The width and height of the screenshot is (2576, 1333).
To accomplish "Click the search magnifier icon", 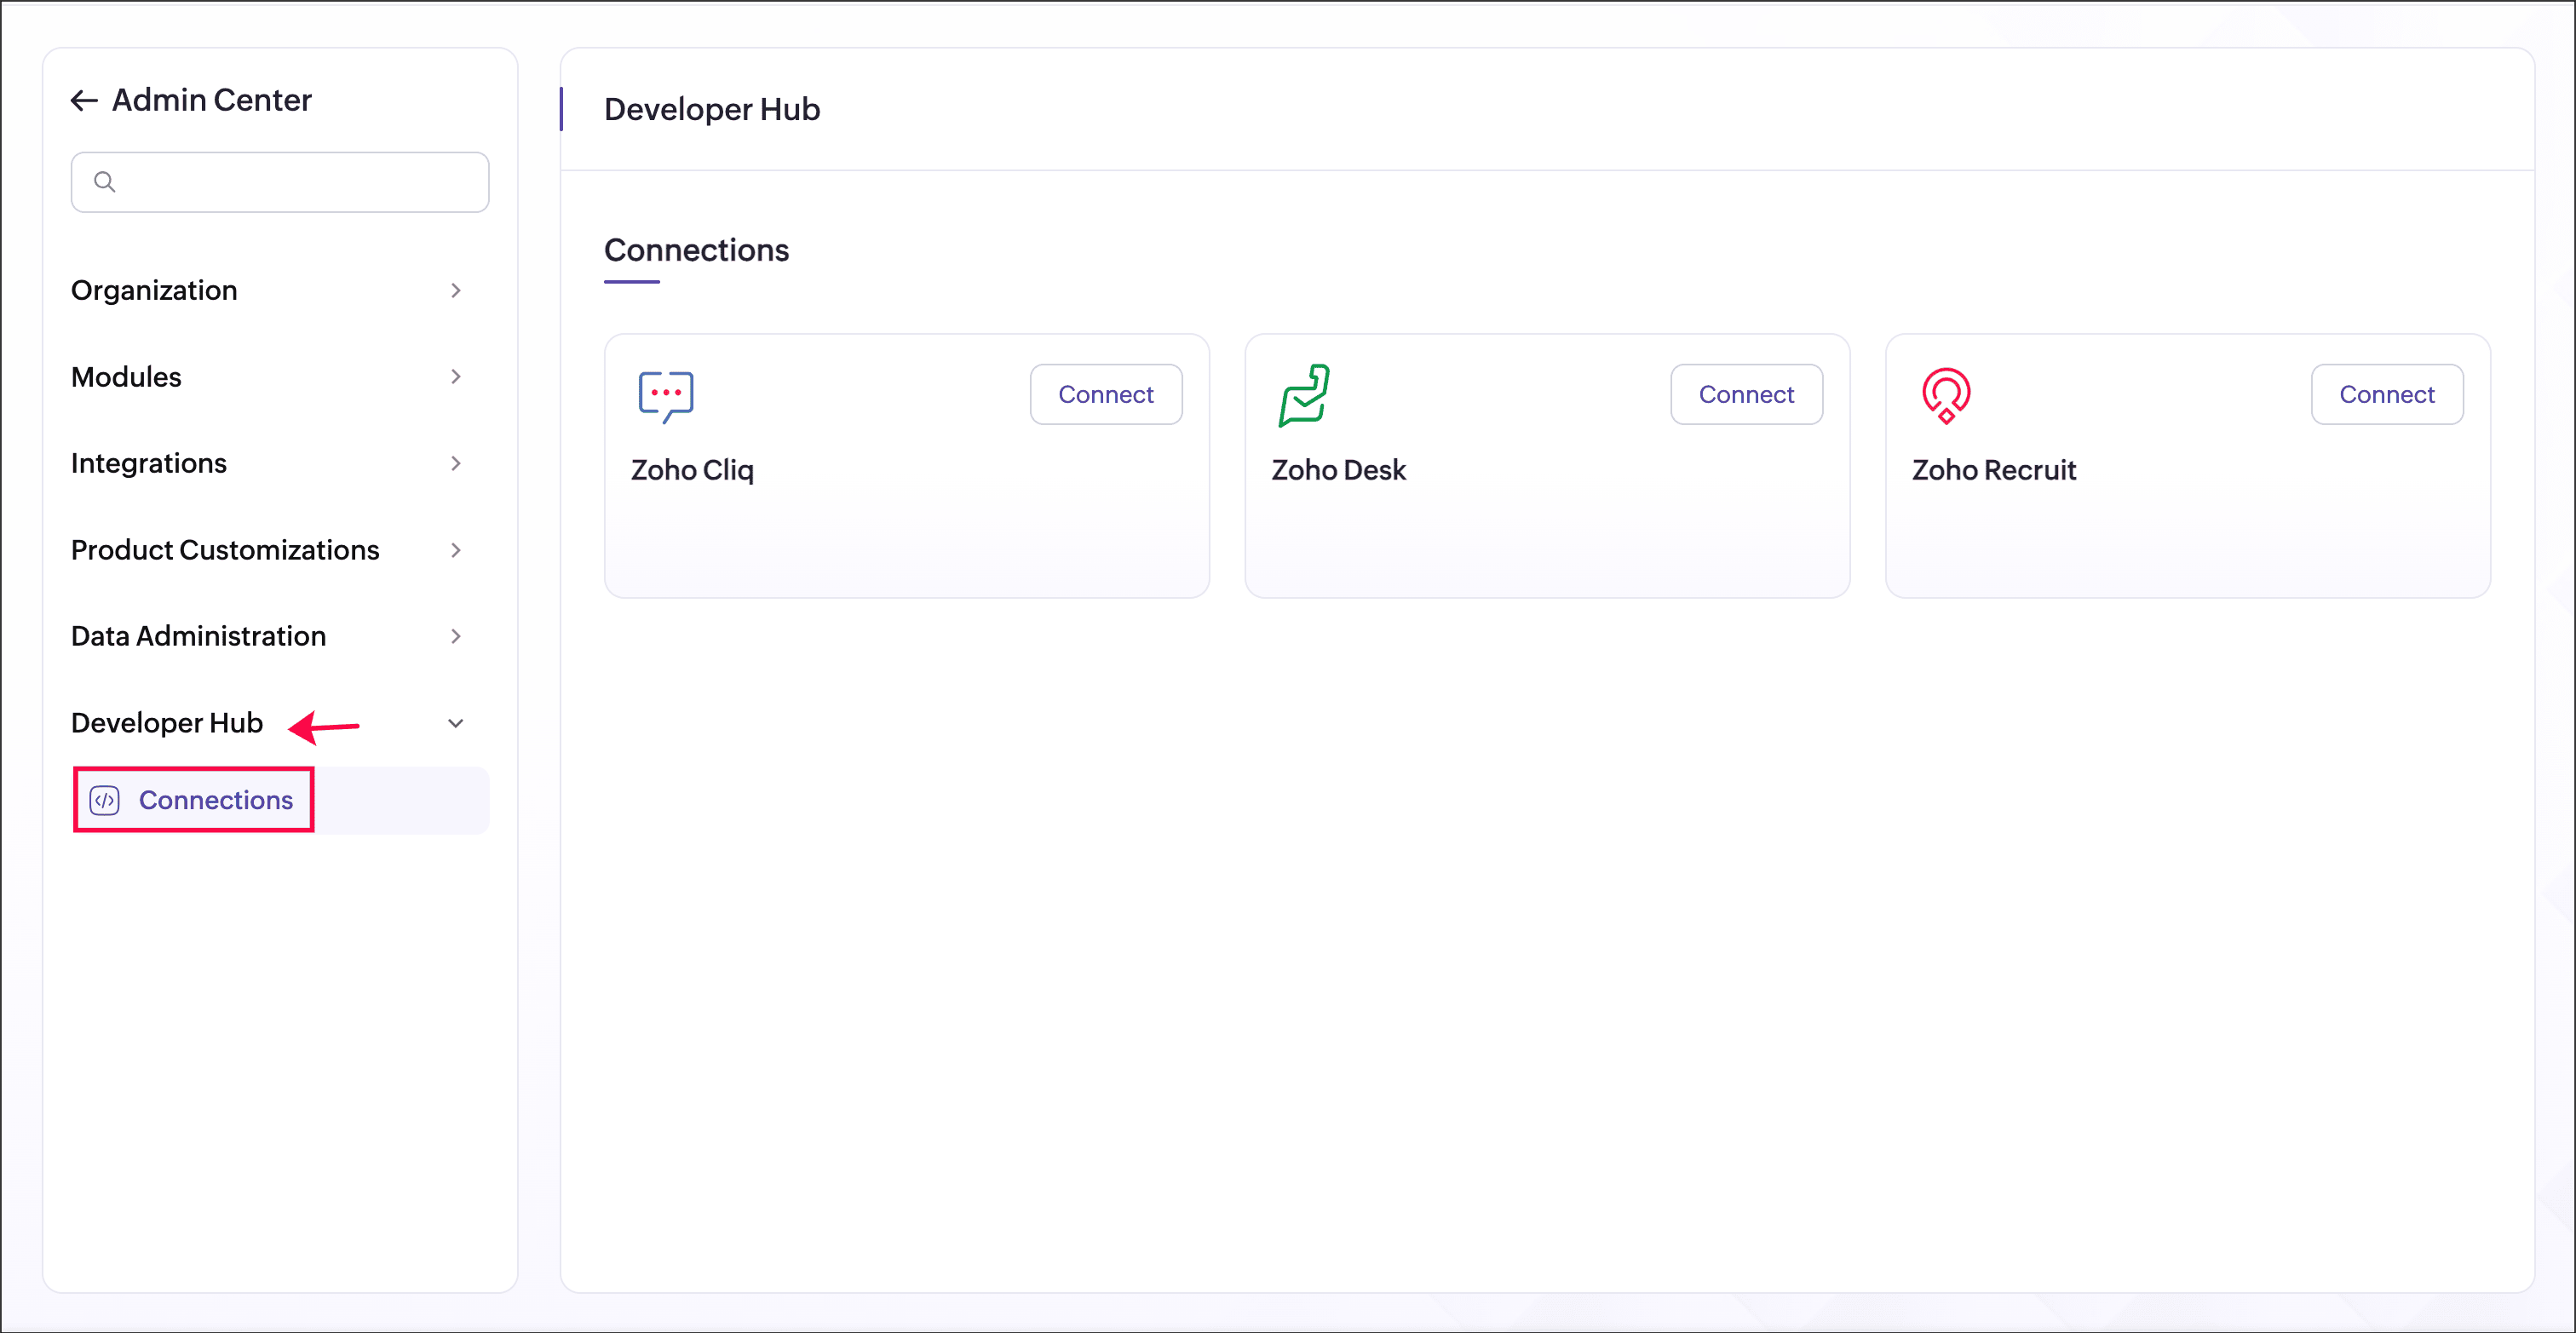I will [104, 182].
